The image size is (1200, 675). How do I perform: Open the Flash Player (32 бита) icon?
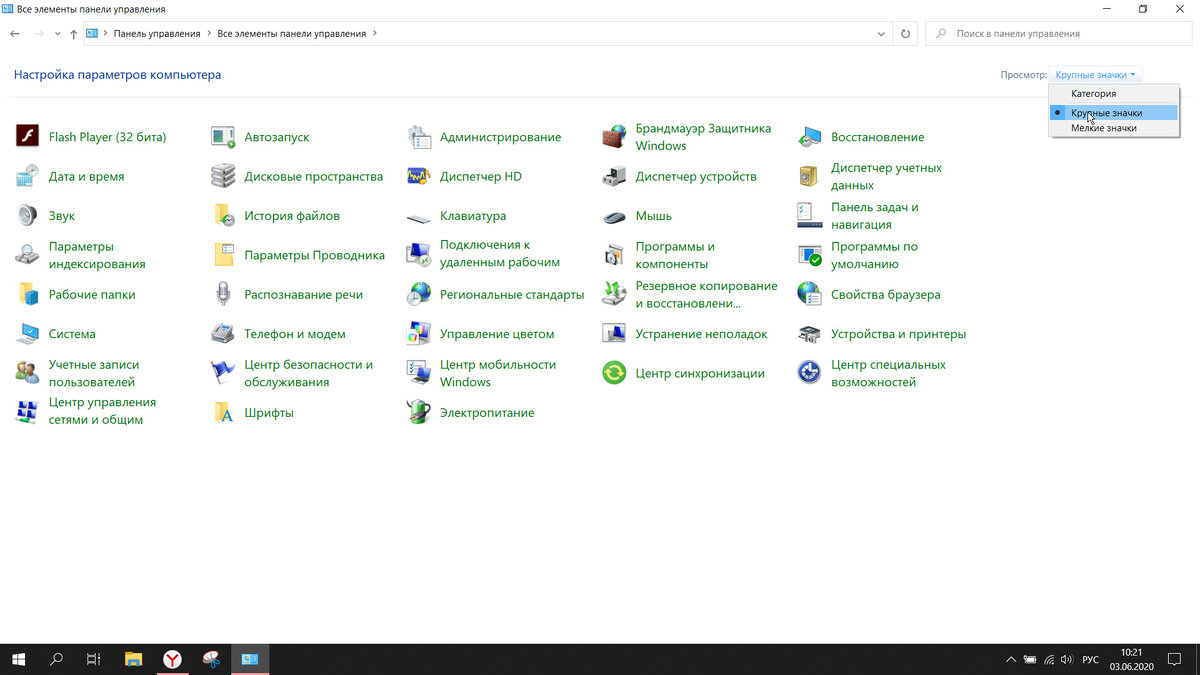pos(27,137)
